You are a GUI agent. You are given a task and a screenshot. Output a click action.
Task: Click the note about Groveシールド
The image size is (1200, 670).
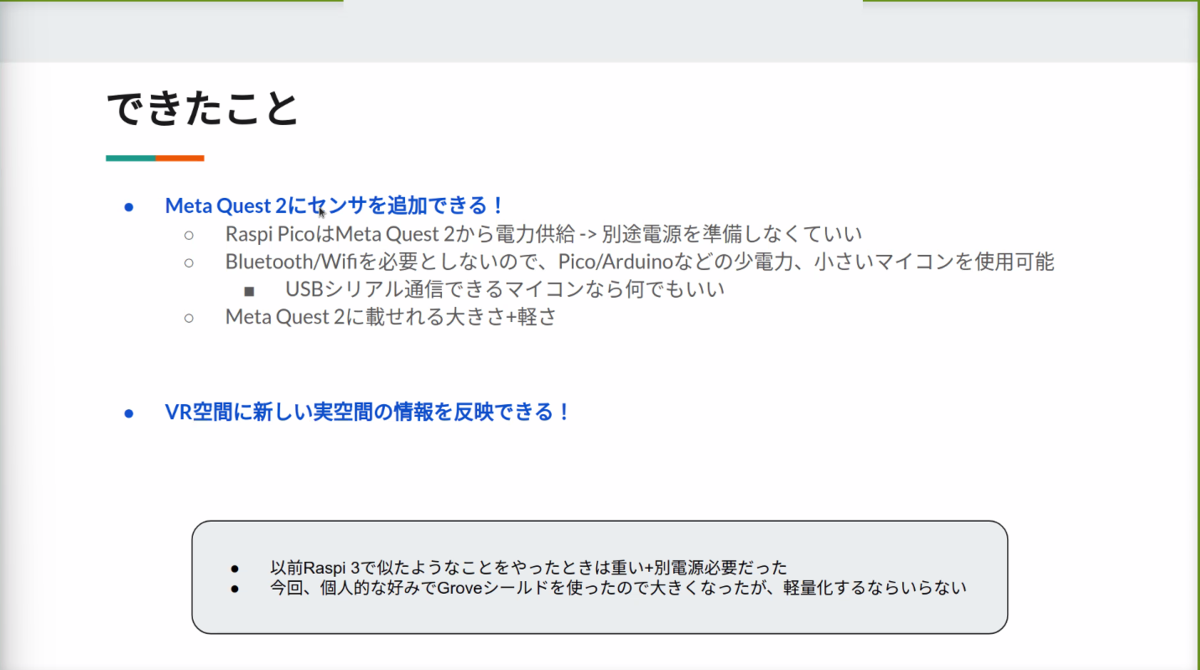(x=618, y=588)
